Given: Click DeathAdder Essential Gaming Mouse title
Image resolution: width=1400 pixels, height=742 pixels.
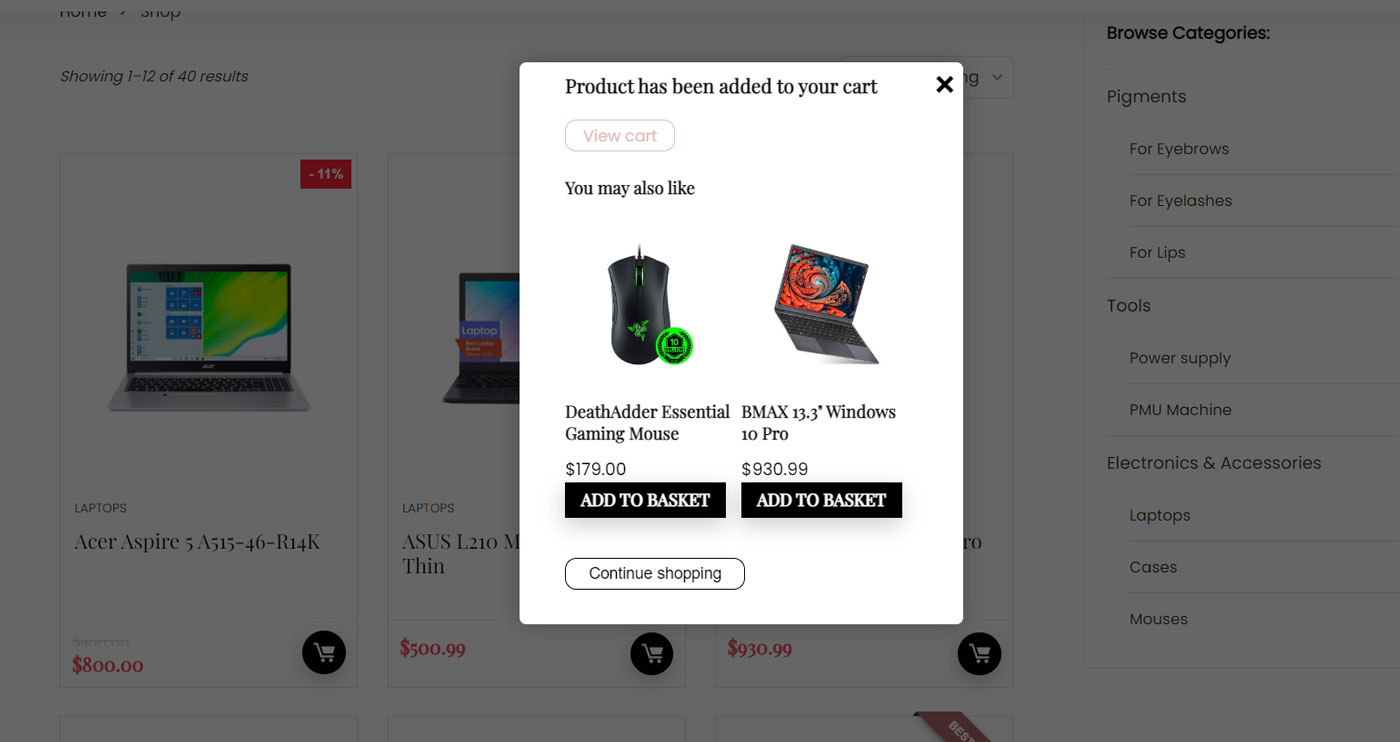Looking at the screenshot, I should pos(647,423).
